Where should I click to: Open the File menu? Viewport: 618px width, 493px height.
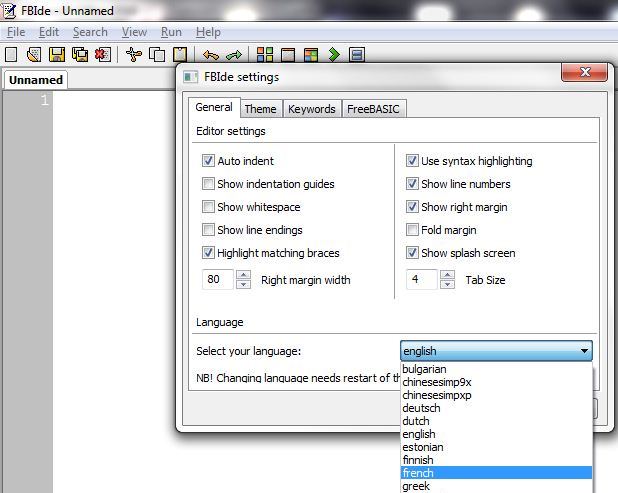point(16,32)
